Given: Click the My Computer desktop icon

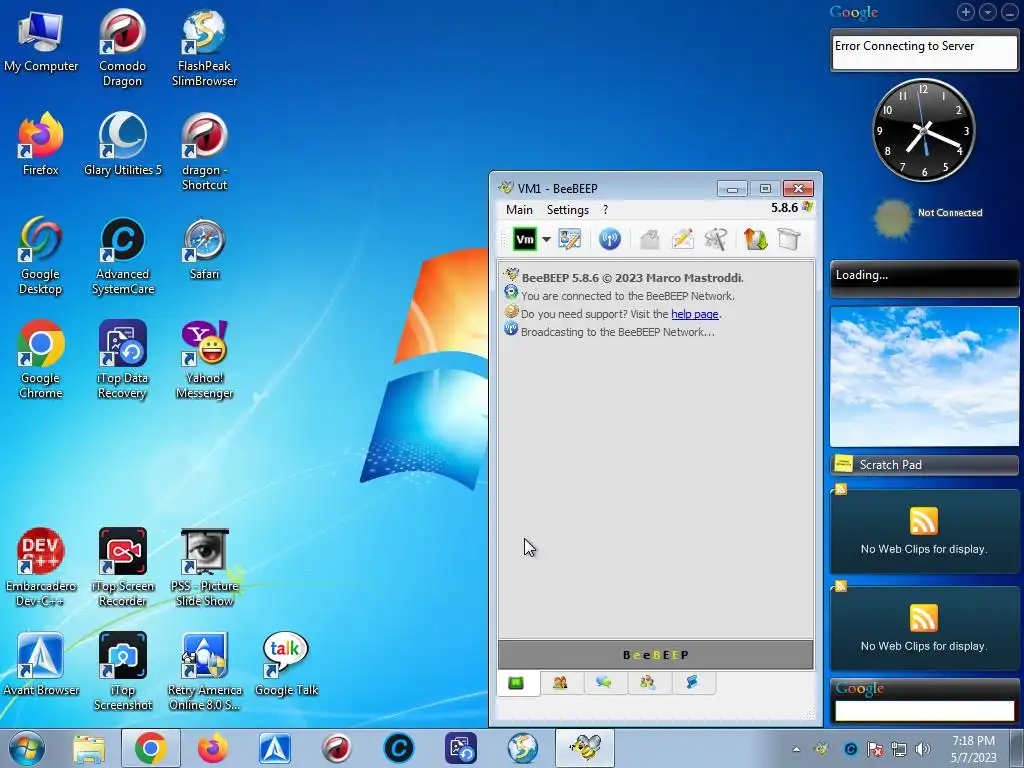Looking at the screenshot, I should pos(40,42).
